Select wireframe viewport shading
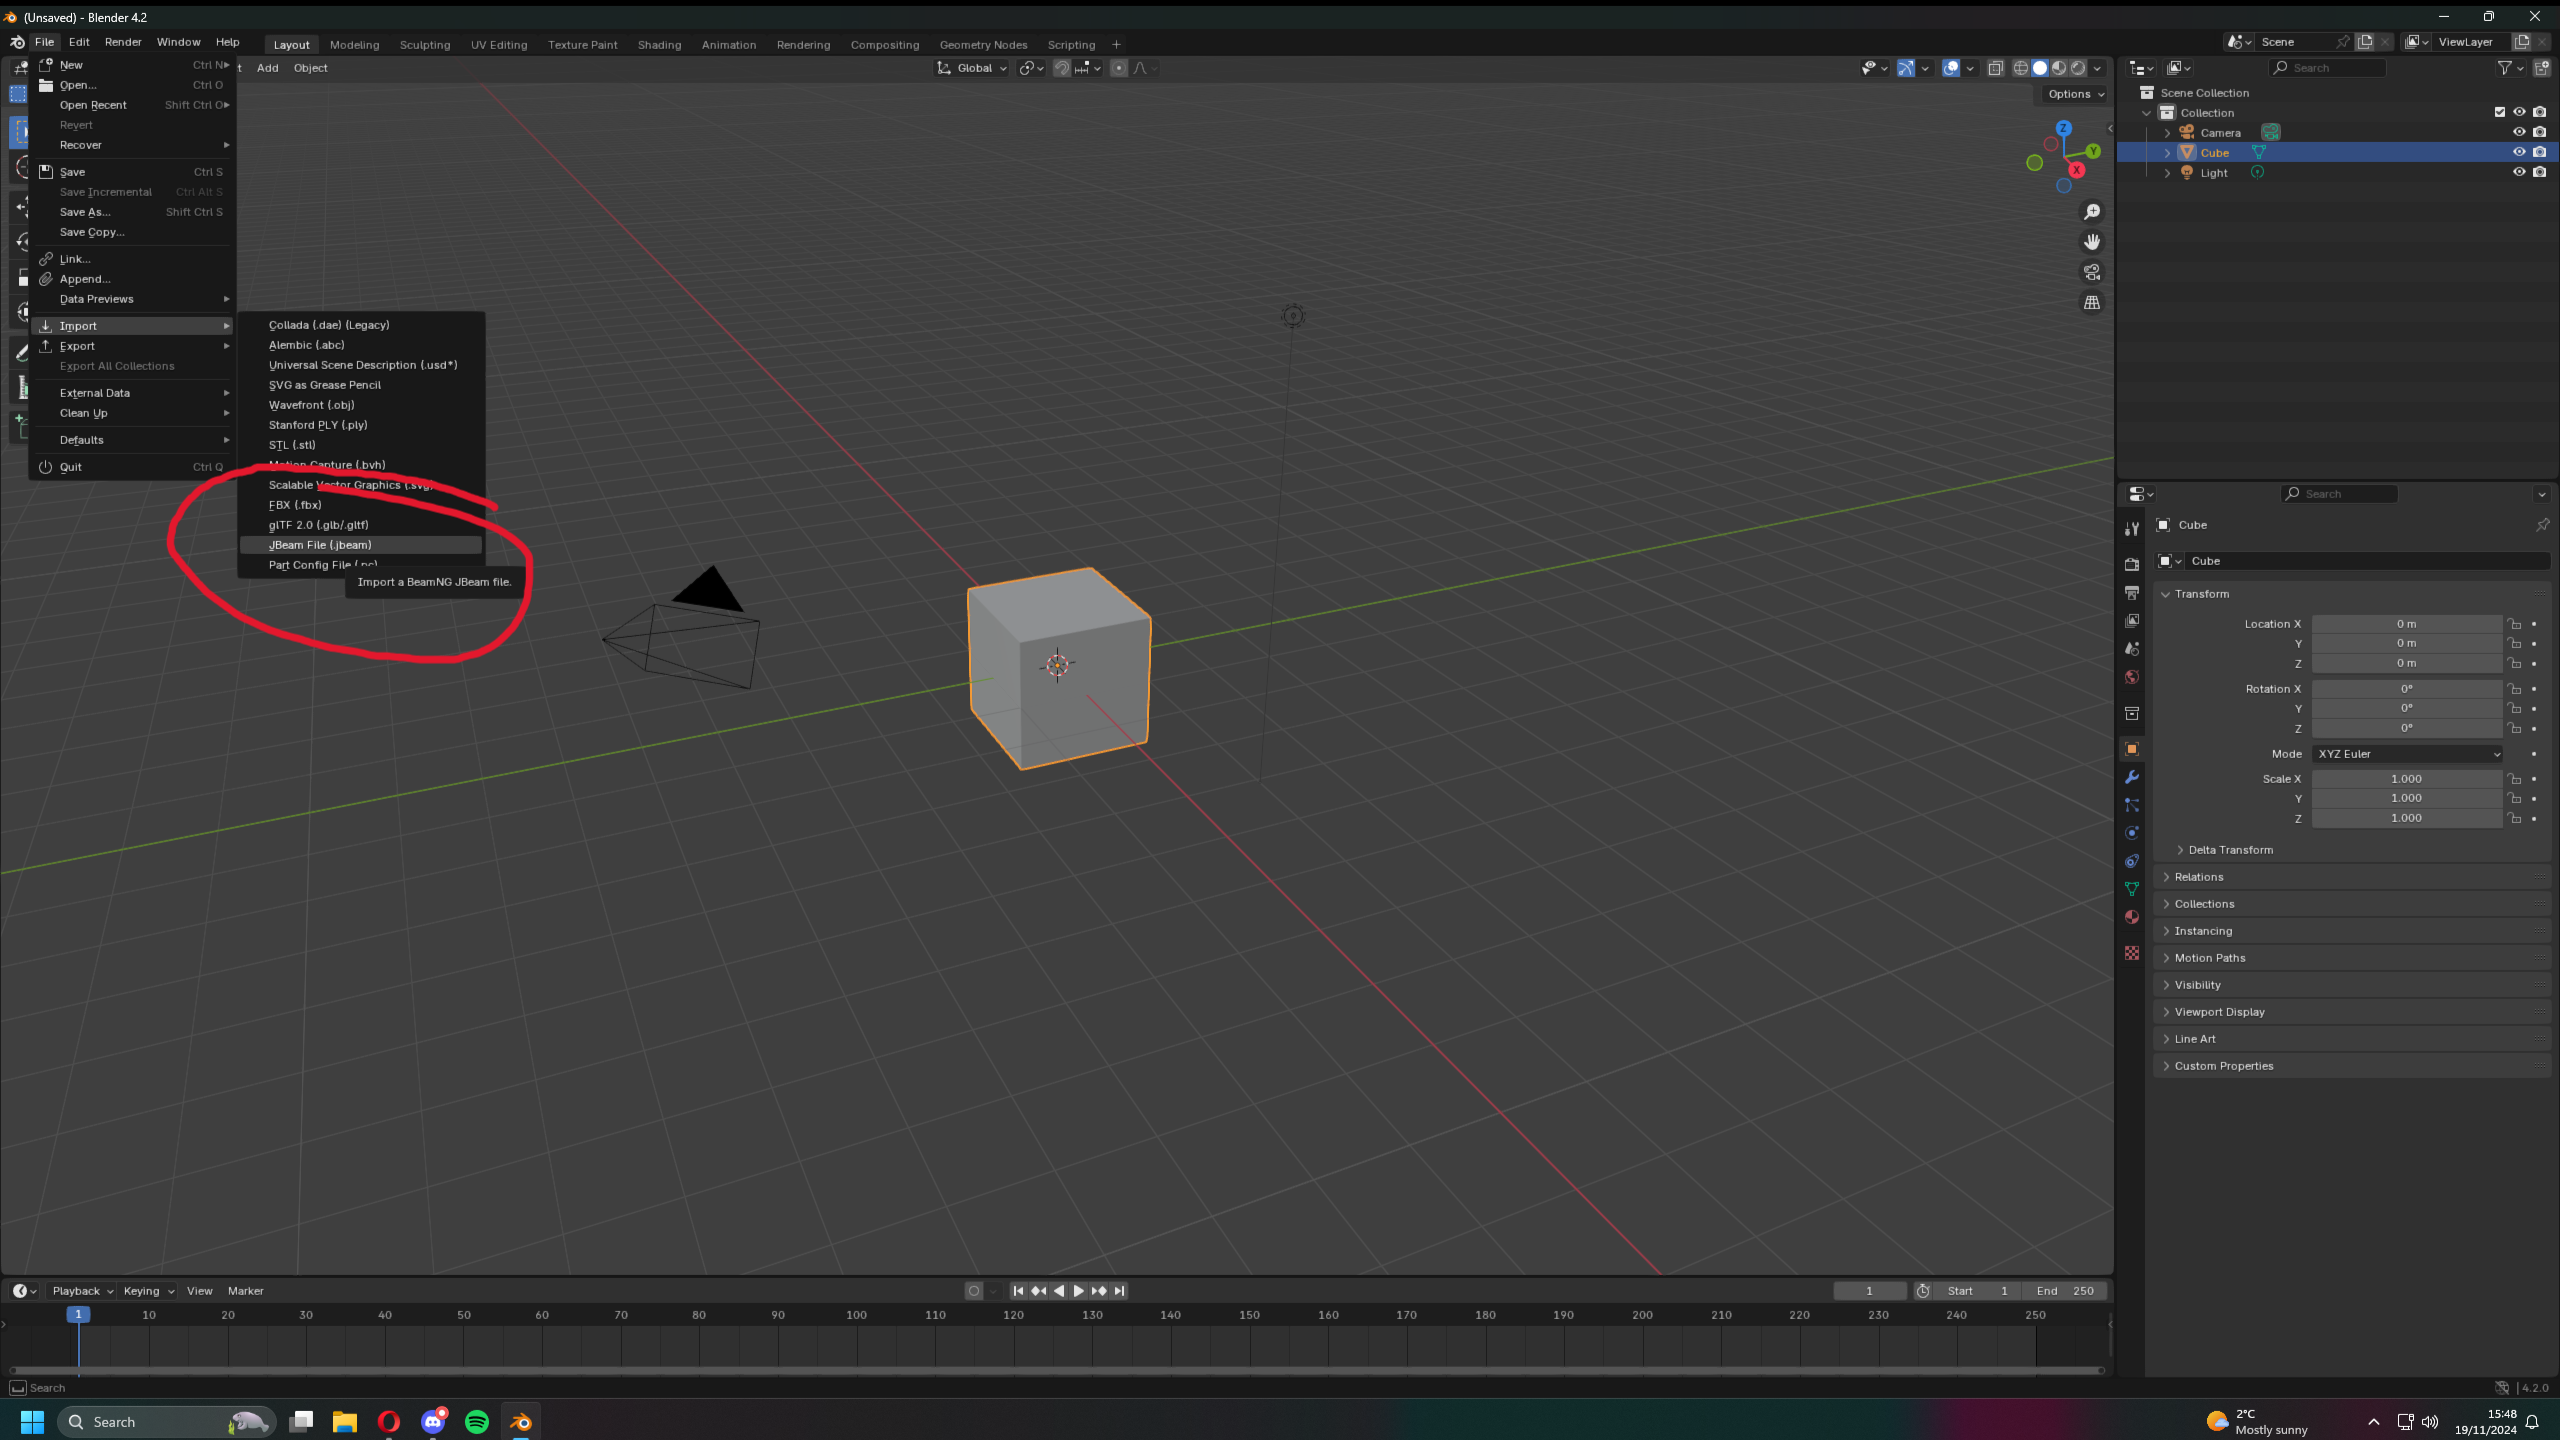The width and height of the screenshot is (2560, 1440). [2021, 68]
